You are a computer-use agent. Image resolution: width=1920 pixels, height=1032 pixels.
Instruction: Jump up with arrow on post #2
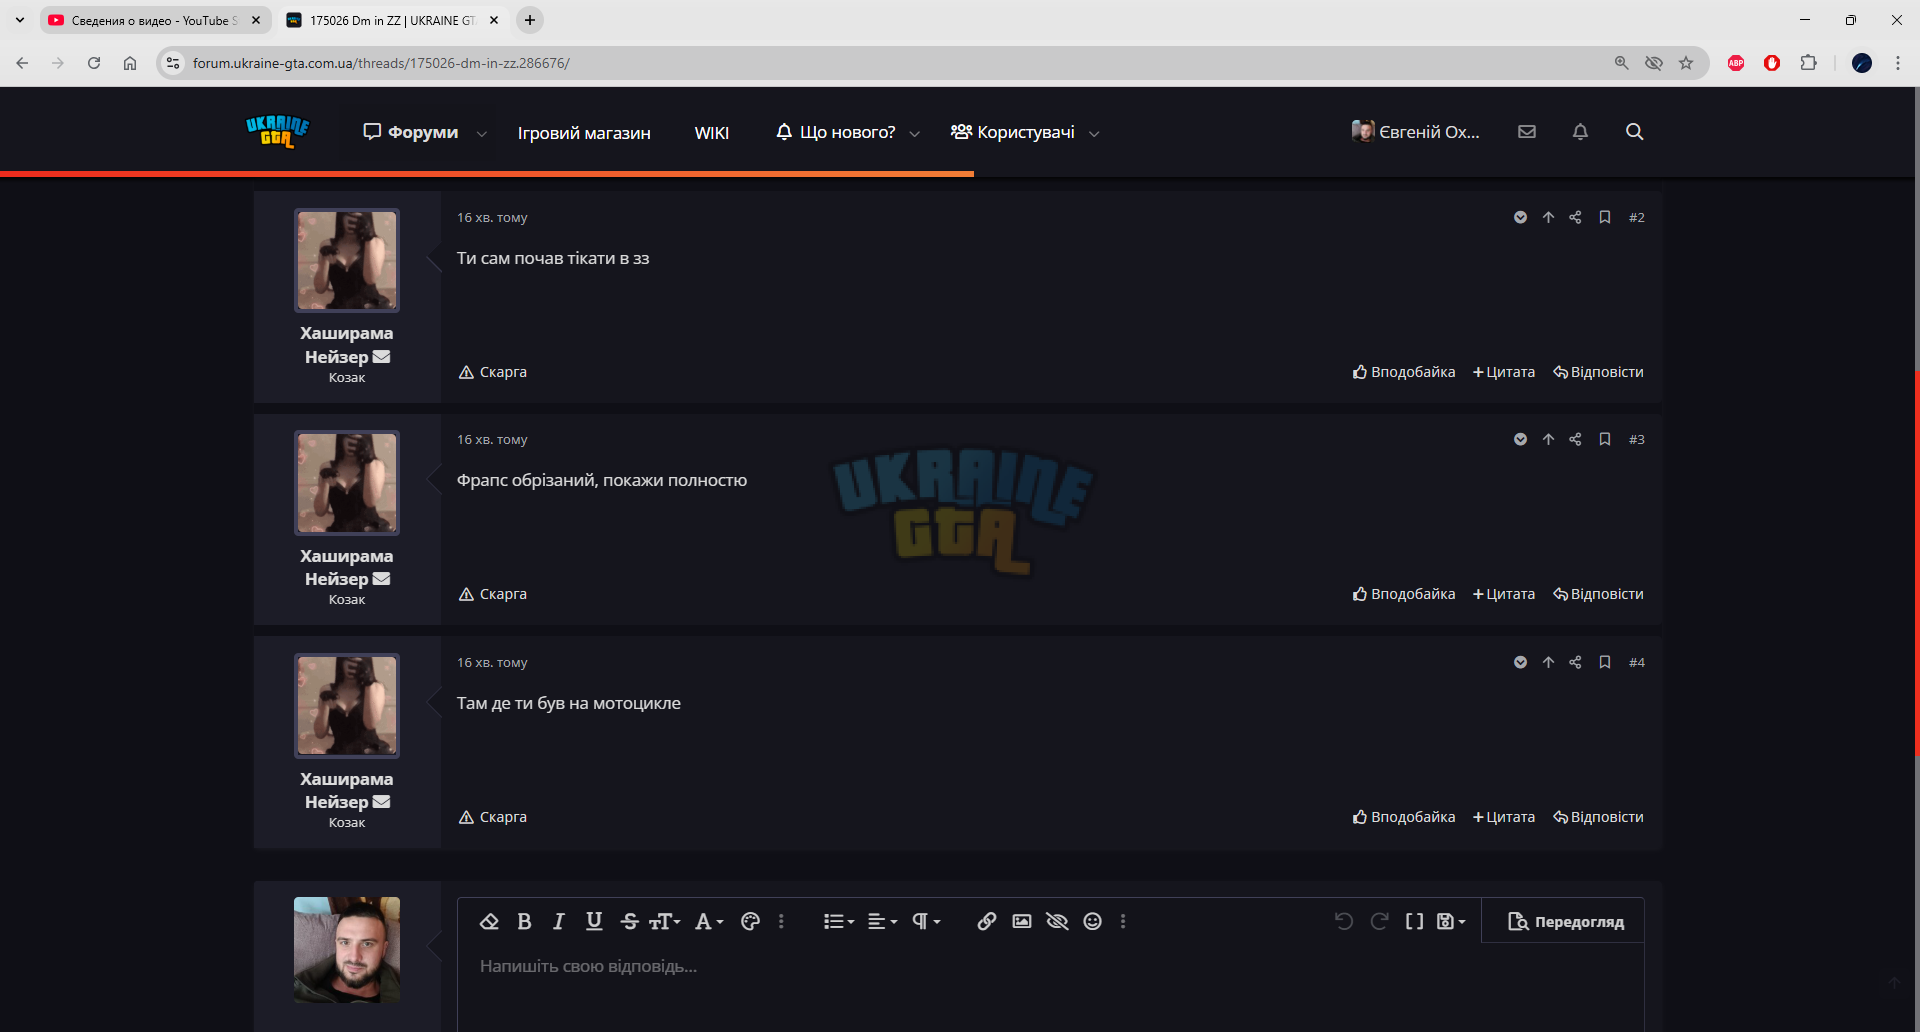(x=1548, y=217)
